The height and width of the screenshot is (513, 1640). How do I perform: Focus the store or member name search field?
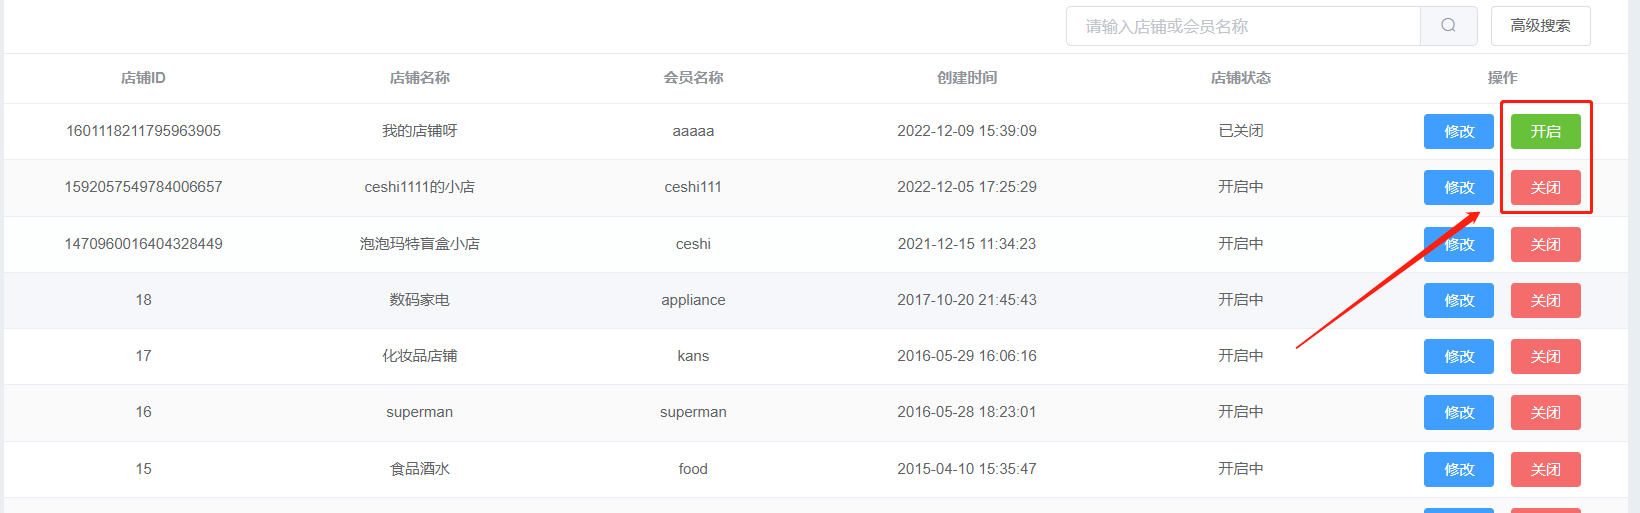[1243, 26]
